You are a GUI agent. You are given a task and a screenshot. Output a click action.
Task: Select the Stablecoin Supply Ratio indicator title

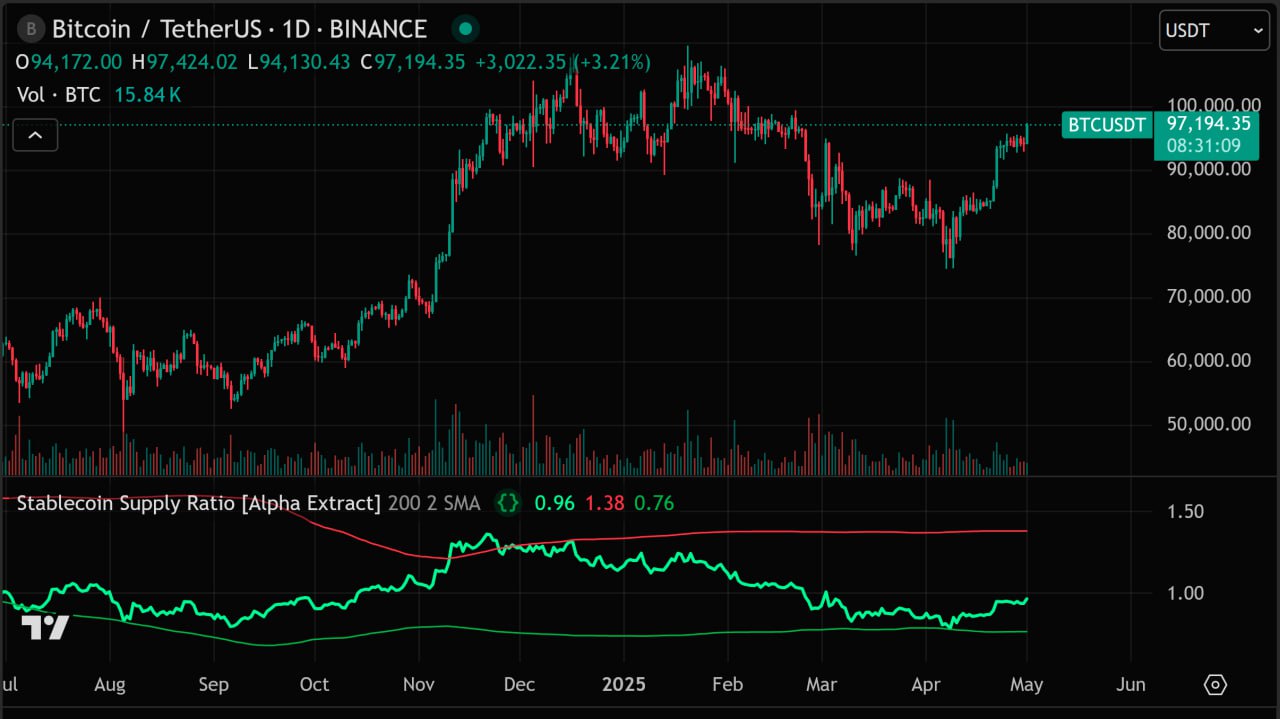(x=199, y=503)
